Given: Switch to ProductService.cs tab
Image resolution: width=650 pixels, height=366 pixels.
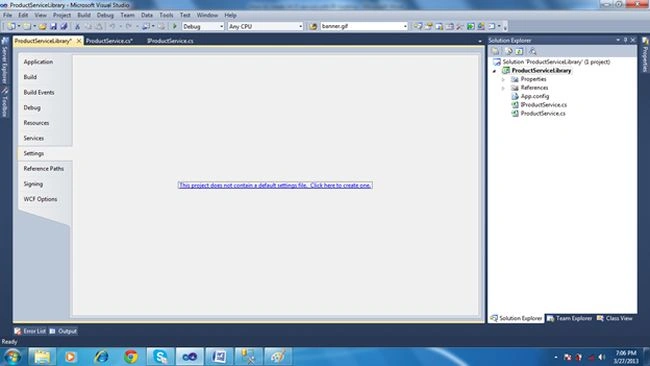Looking at the screenshot, I should (109, 41).
